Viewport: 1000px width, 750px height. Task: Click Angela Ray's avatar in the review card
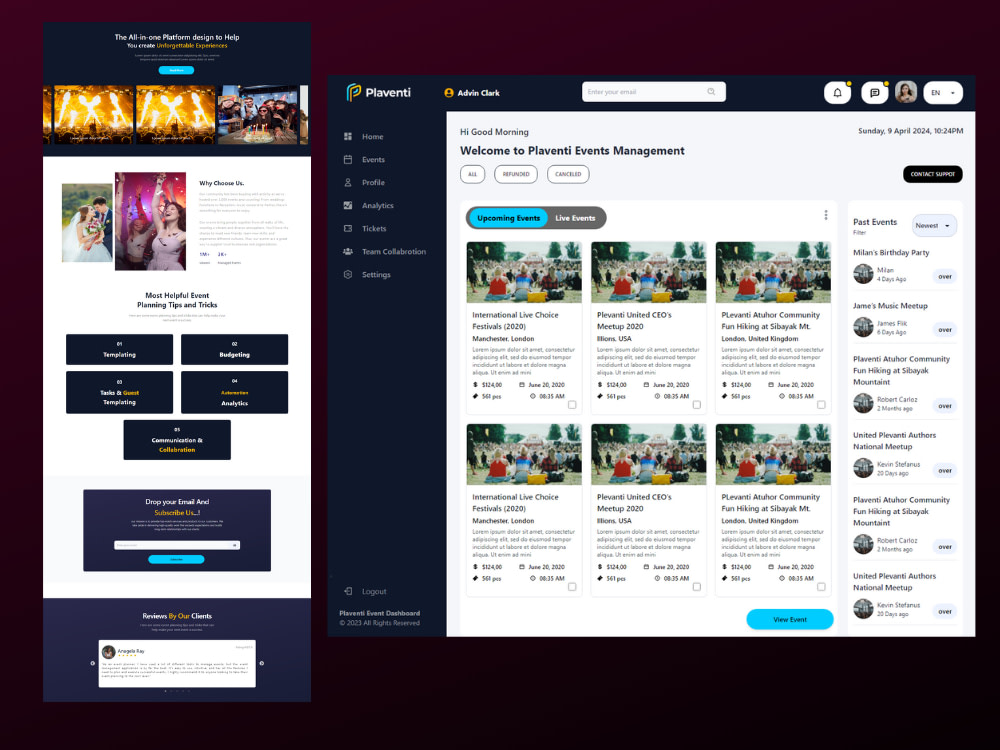(x=108, y=652)
